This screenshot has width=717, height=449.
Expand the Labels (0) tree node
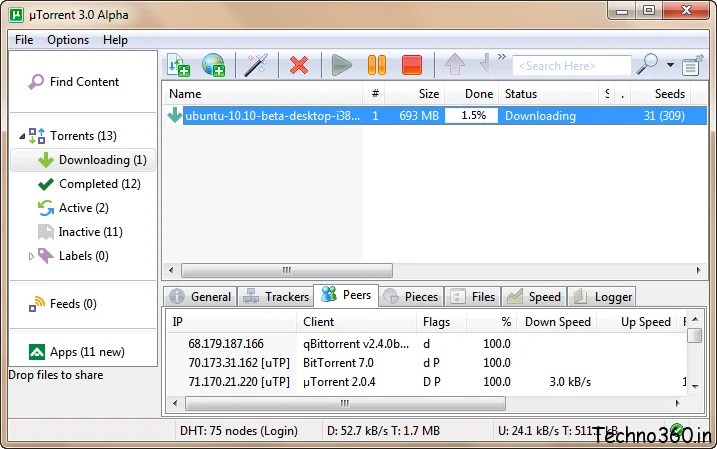coord(31,256)
